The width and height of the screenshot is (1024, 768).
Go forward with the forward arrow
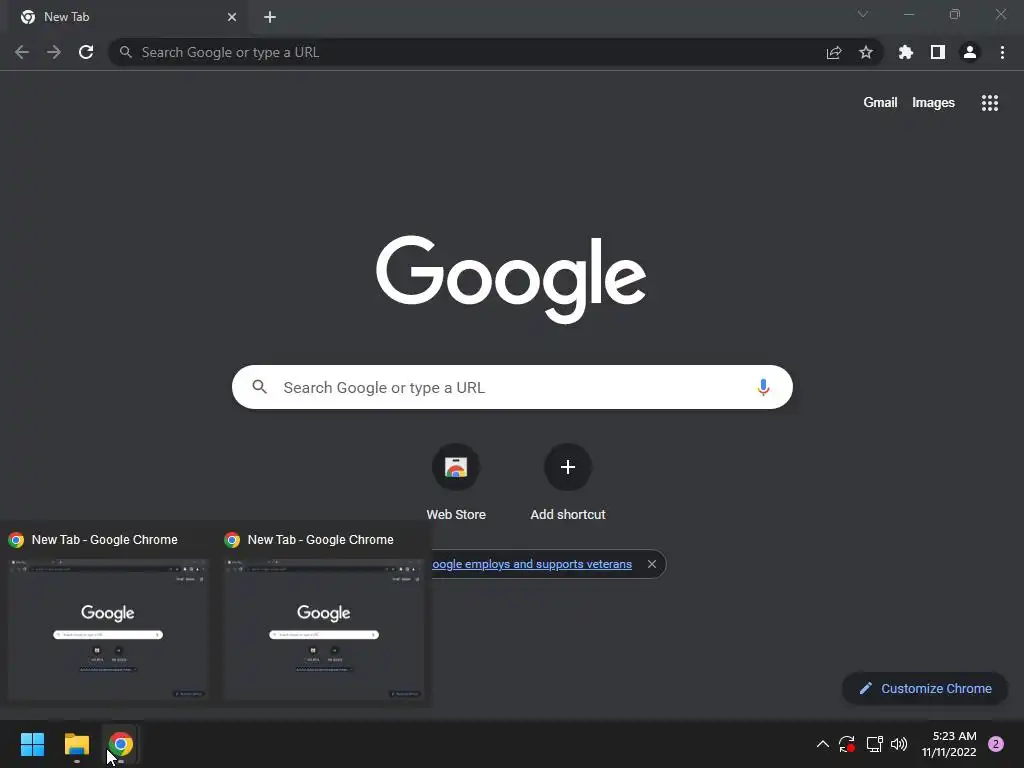tap(54, 52)
